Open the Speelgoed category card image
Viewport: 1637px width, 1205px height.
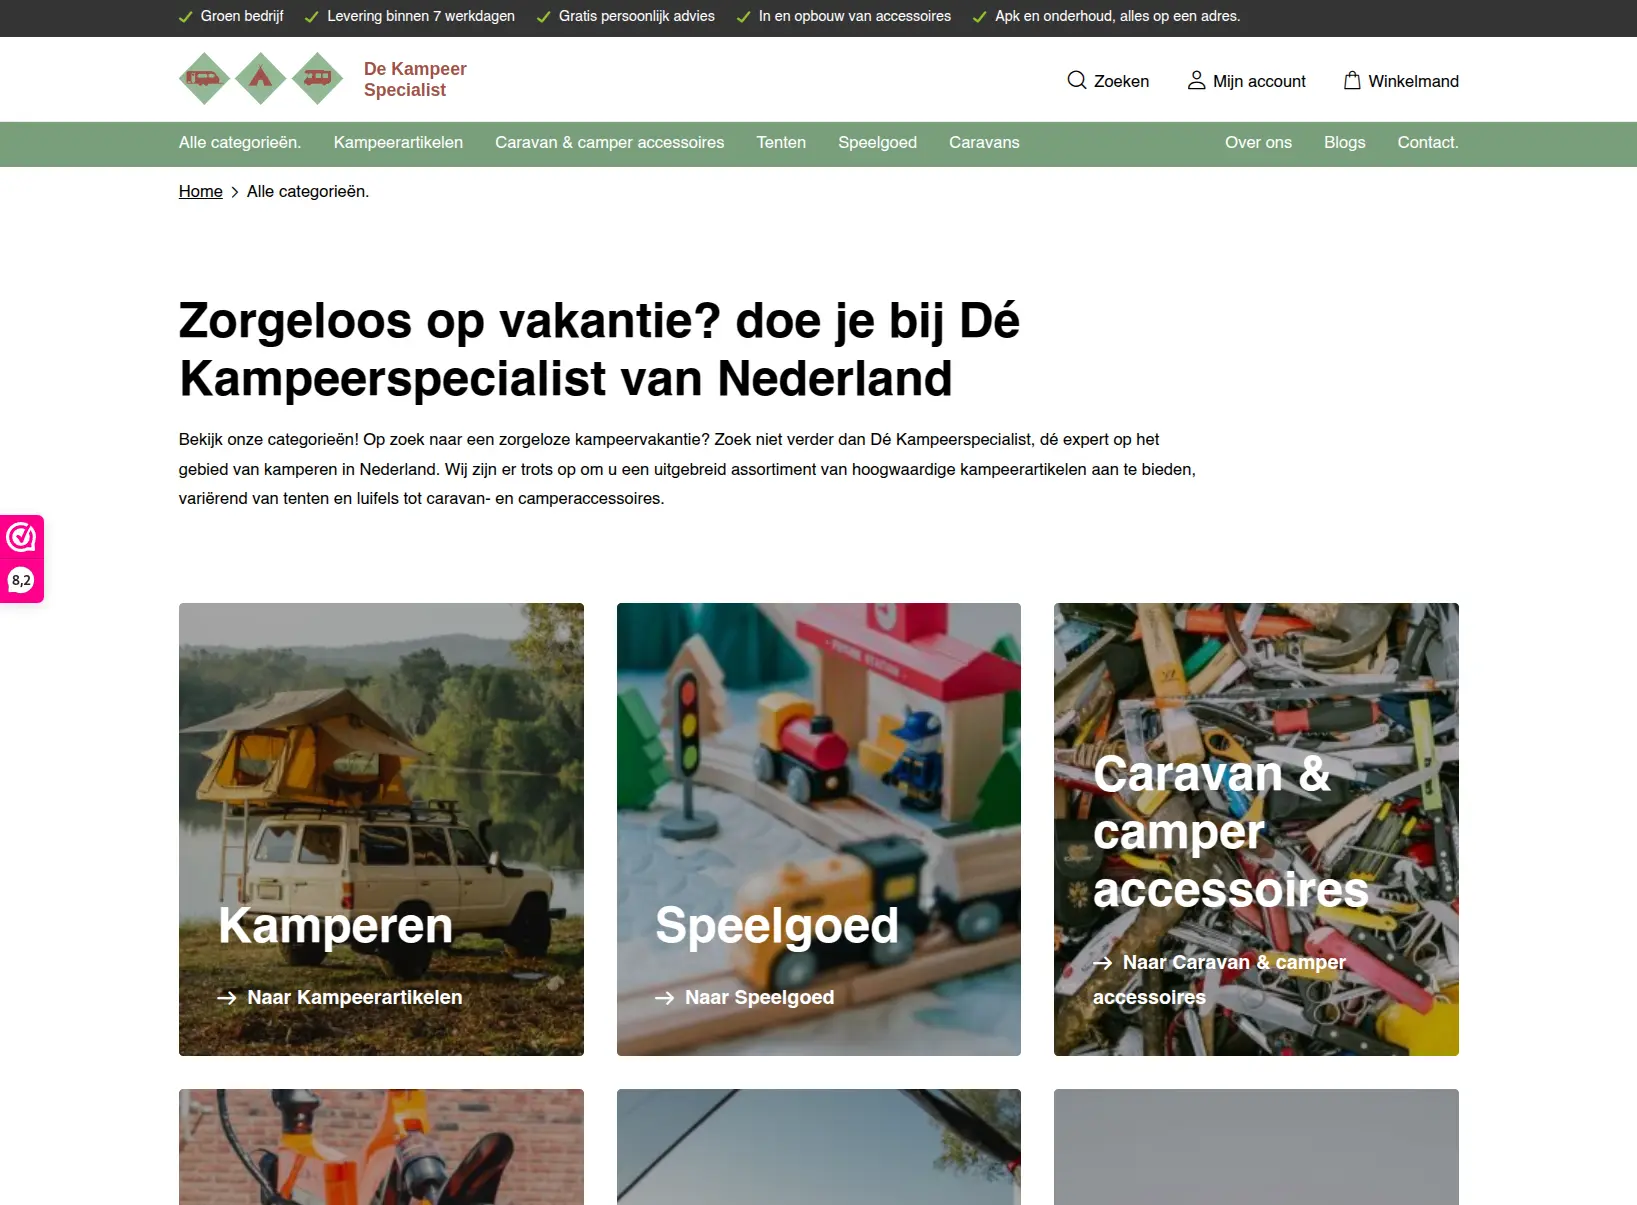click(819, 829)
